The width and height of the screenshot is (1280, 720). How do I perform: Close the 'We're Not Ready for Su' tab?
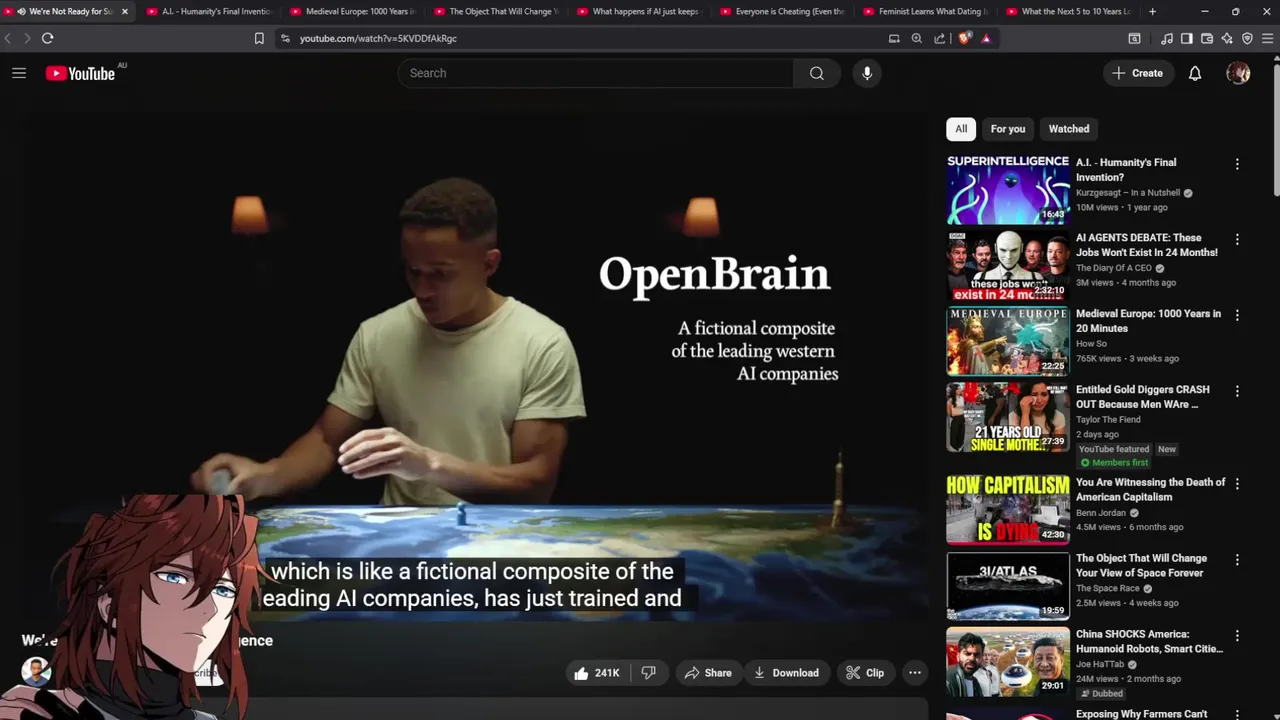tap(124, 11)
